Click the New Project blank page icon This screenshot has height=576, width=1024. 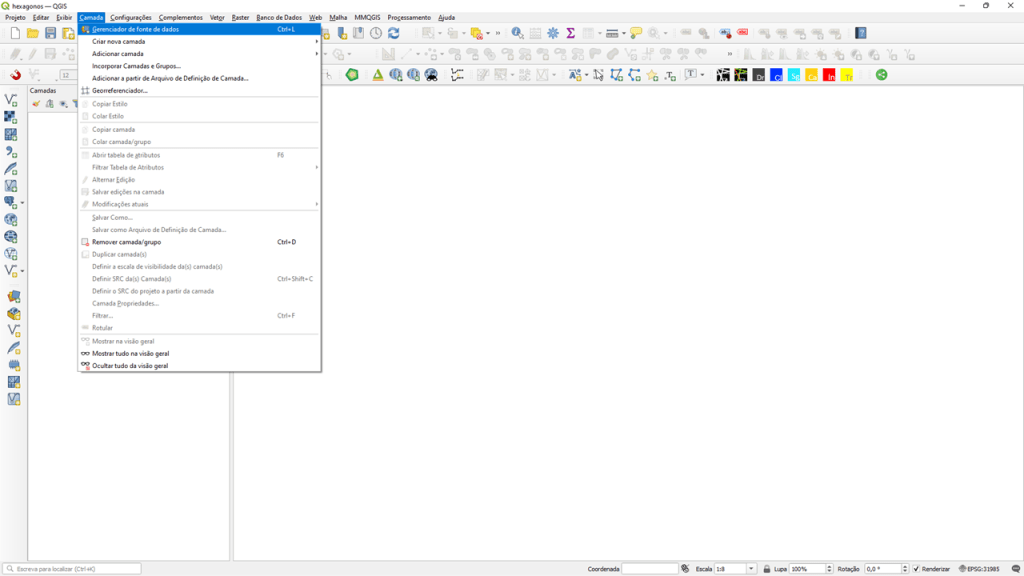(x=16, y=33)
